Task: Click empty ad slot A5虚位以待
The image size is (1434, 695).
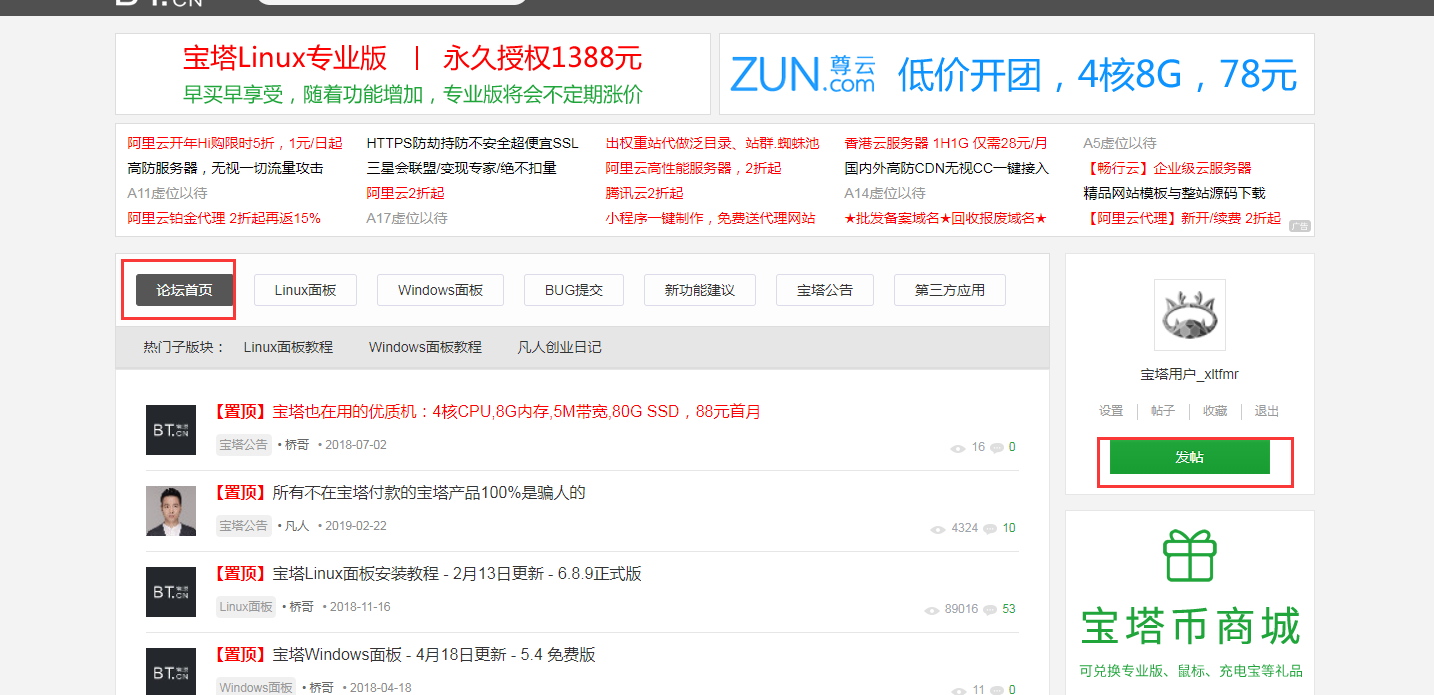Action: pos(1120,143)
